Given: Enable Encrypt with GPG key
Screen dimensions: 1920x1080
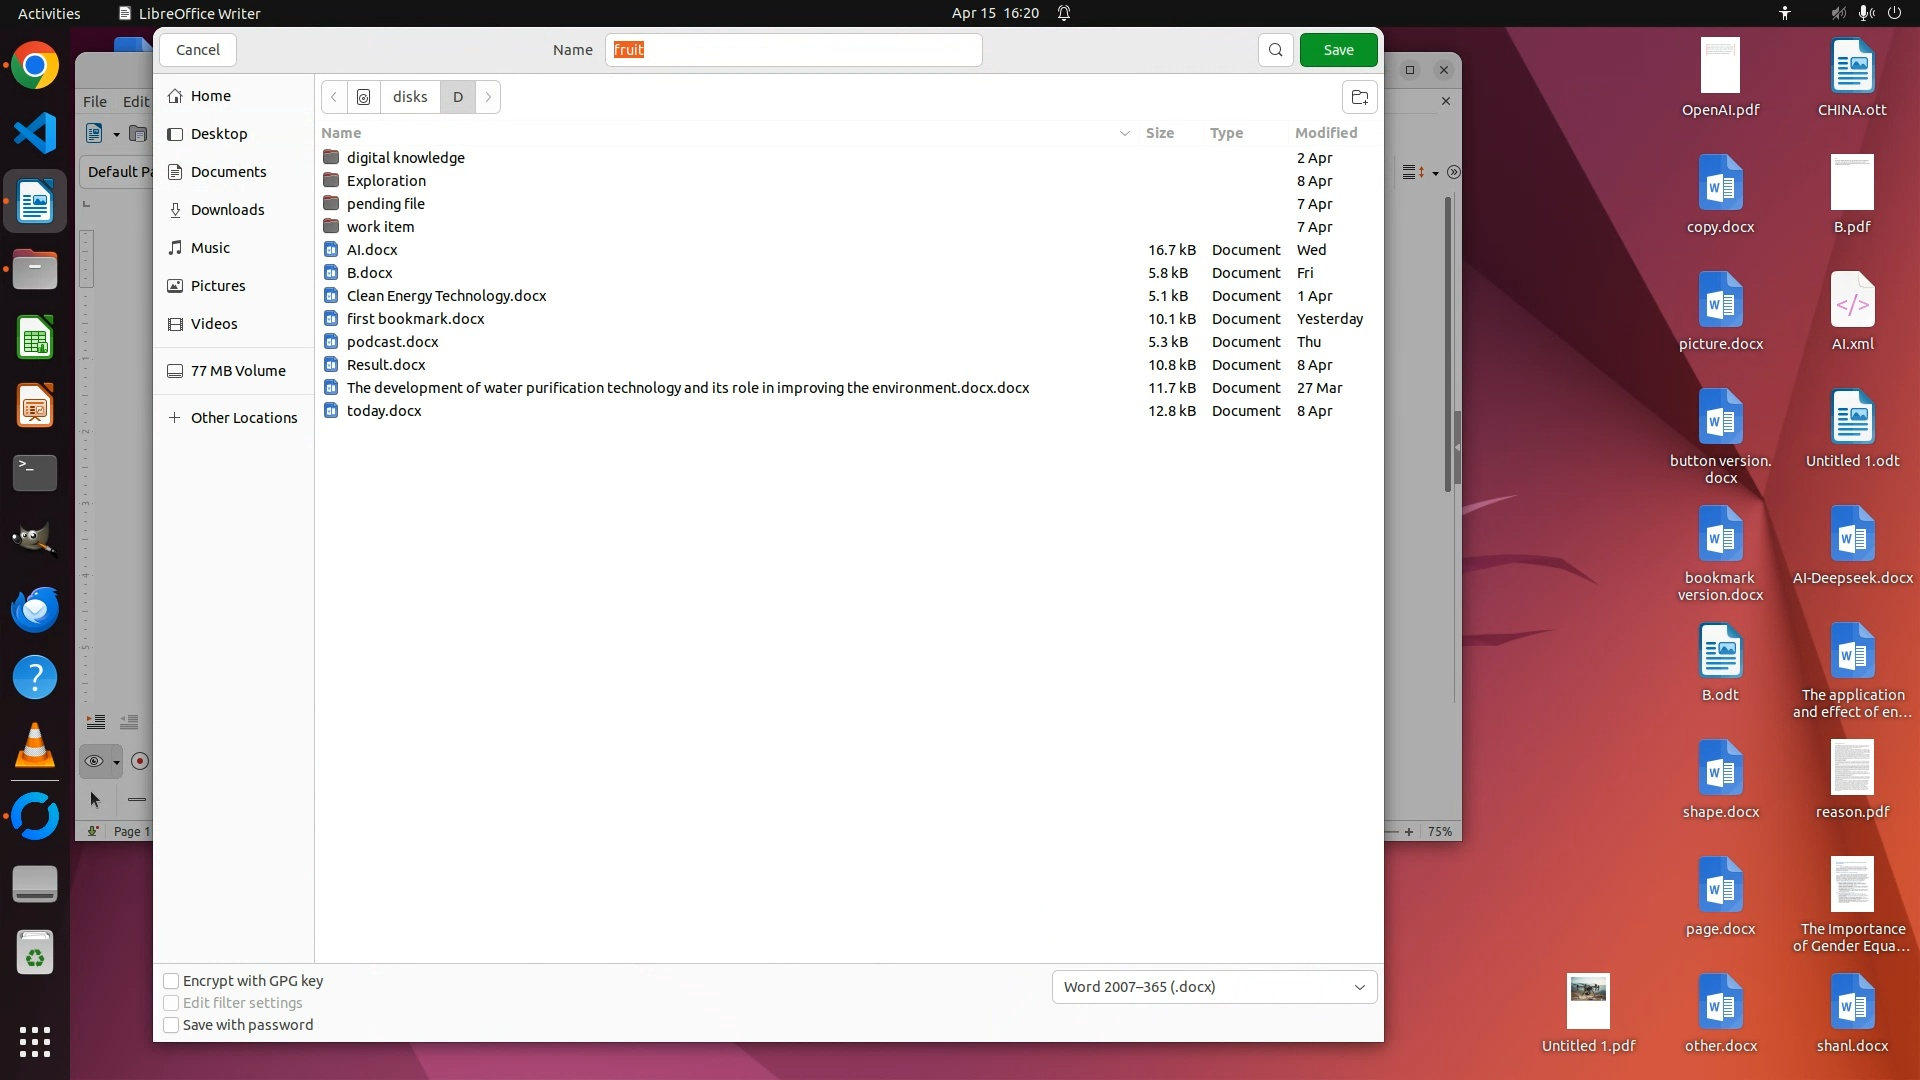Looking at the screenshot, I should click(x=172, y=981).
